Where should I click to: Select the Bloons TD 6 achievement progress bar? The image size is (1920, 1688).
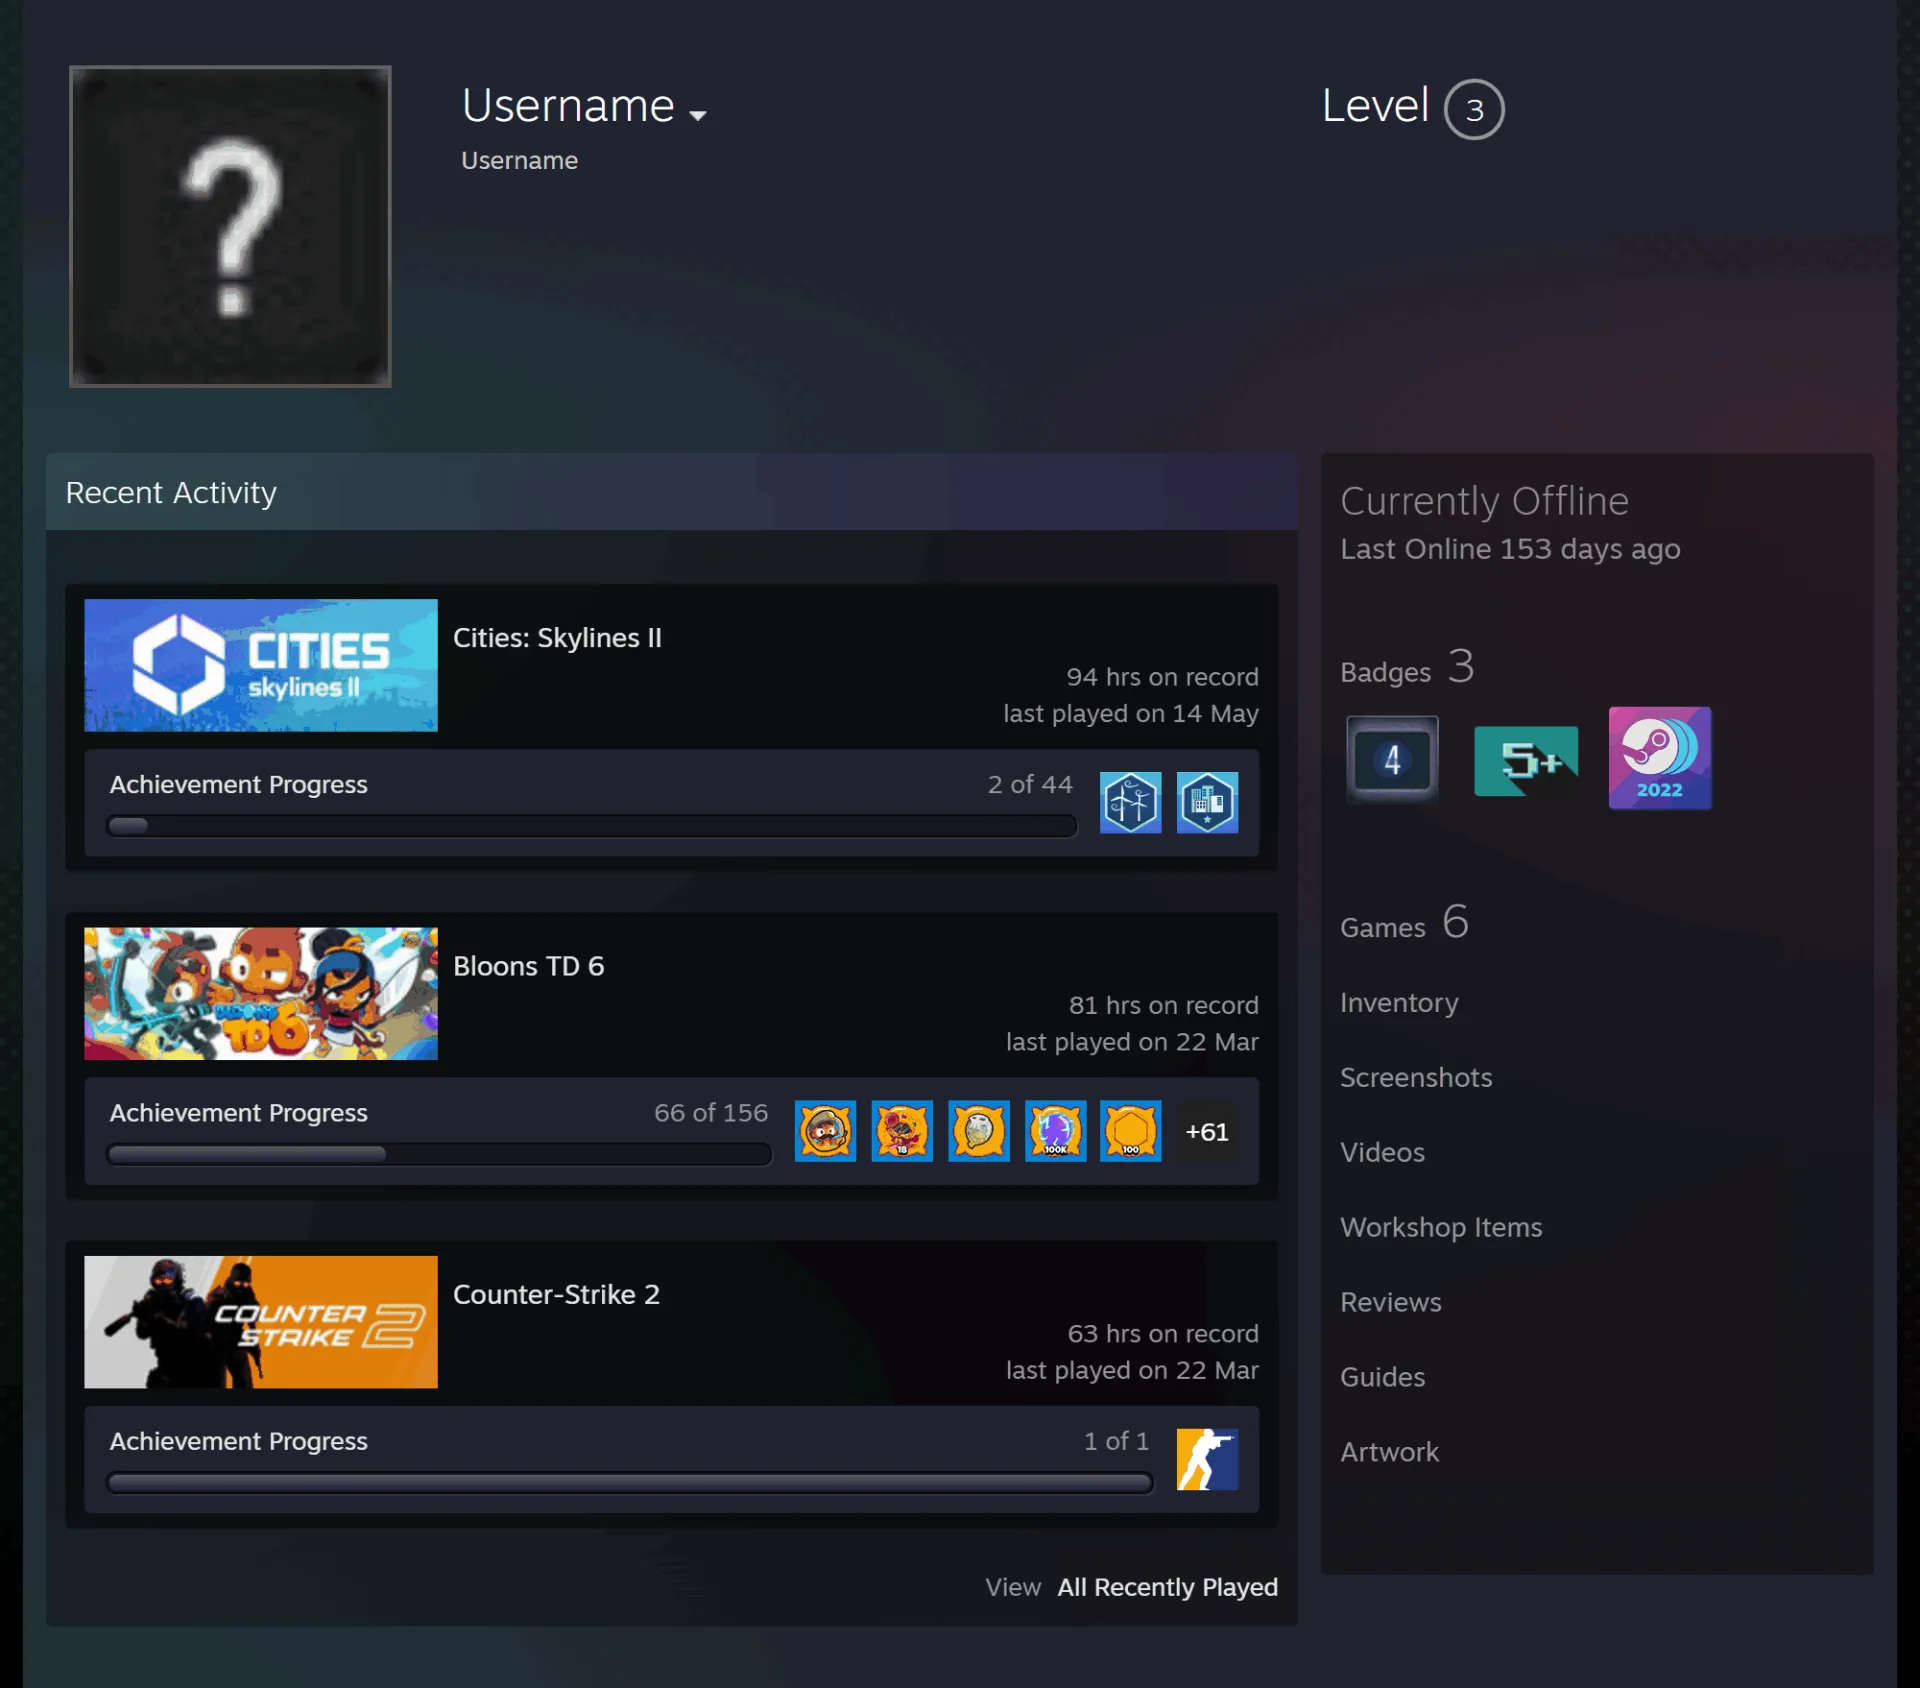coord(439,1155)
